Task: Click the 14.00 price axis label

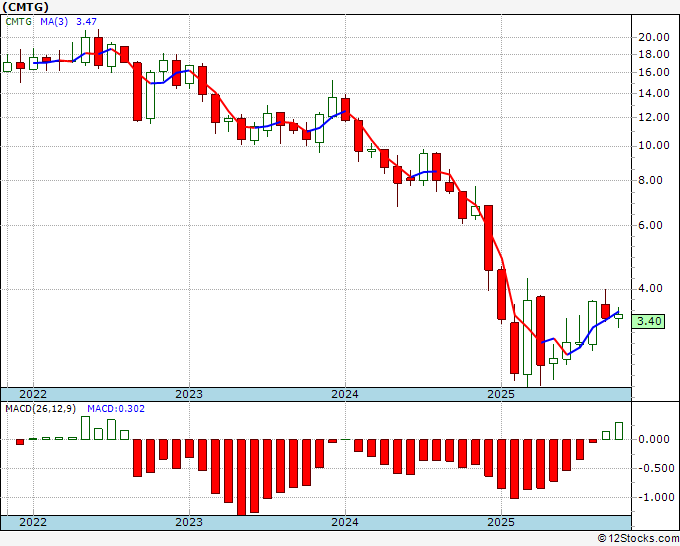Action: tap(654, 93)
